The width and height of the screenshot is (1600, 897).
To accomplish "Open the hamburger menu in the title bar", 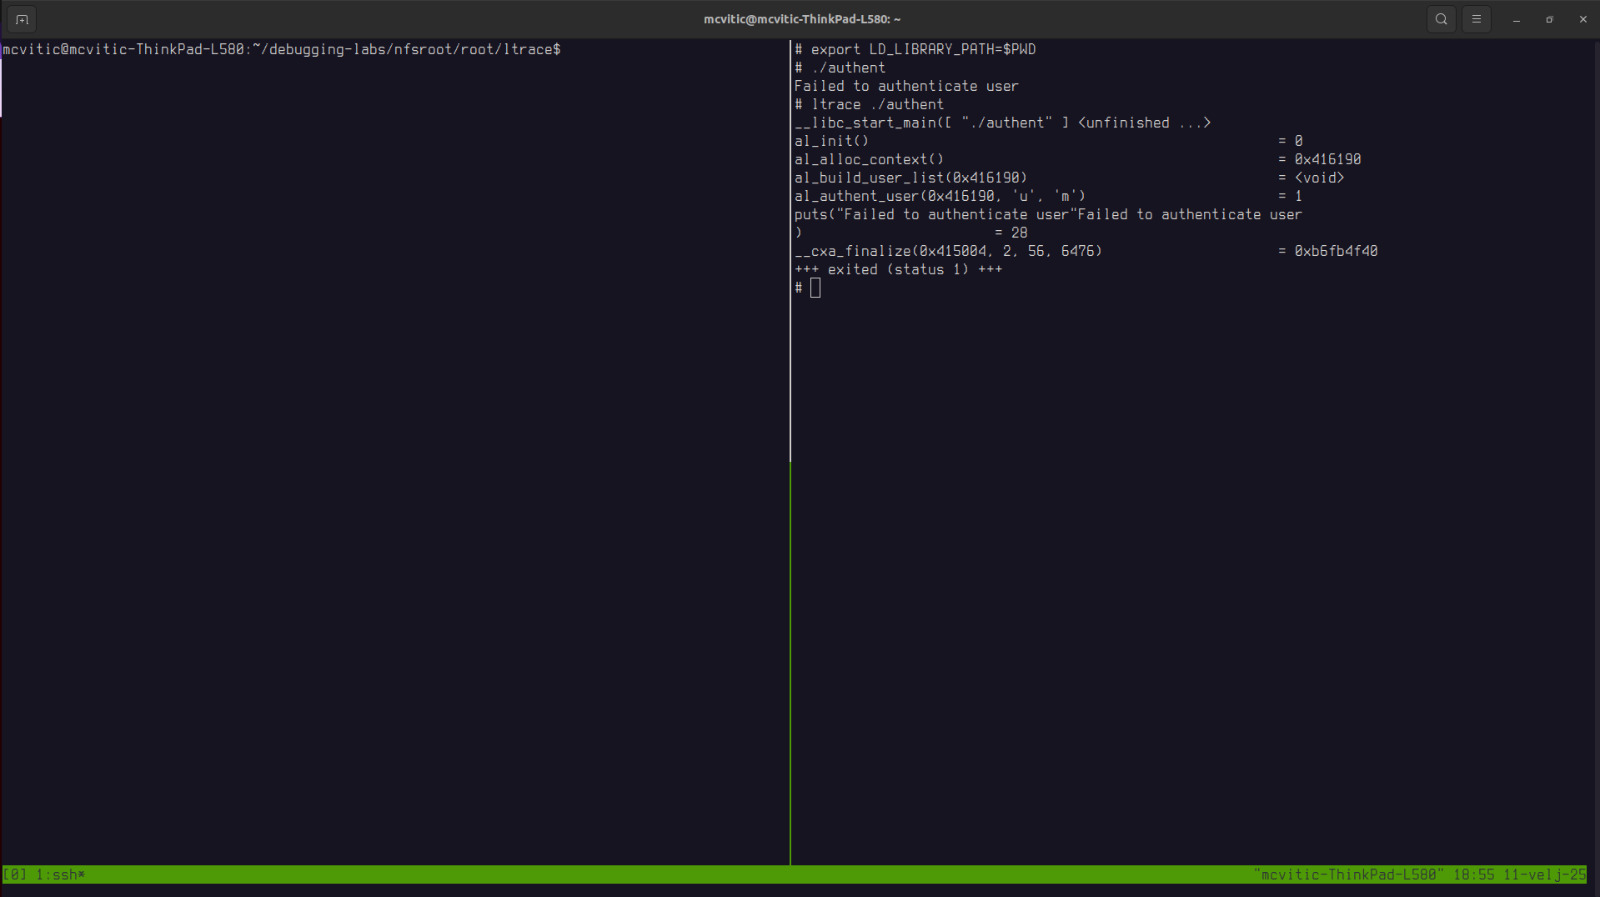I will [x=1476, y=19].
